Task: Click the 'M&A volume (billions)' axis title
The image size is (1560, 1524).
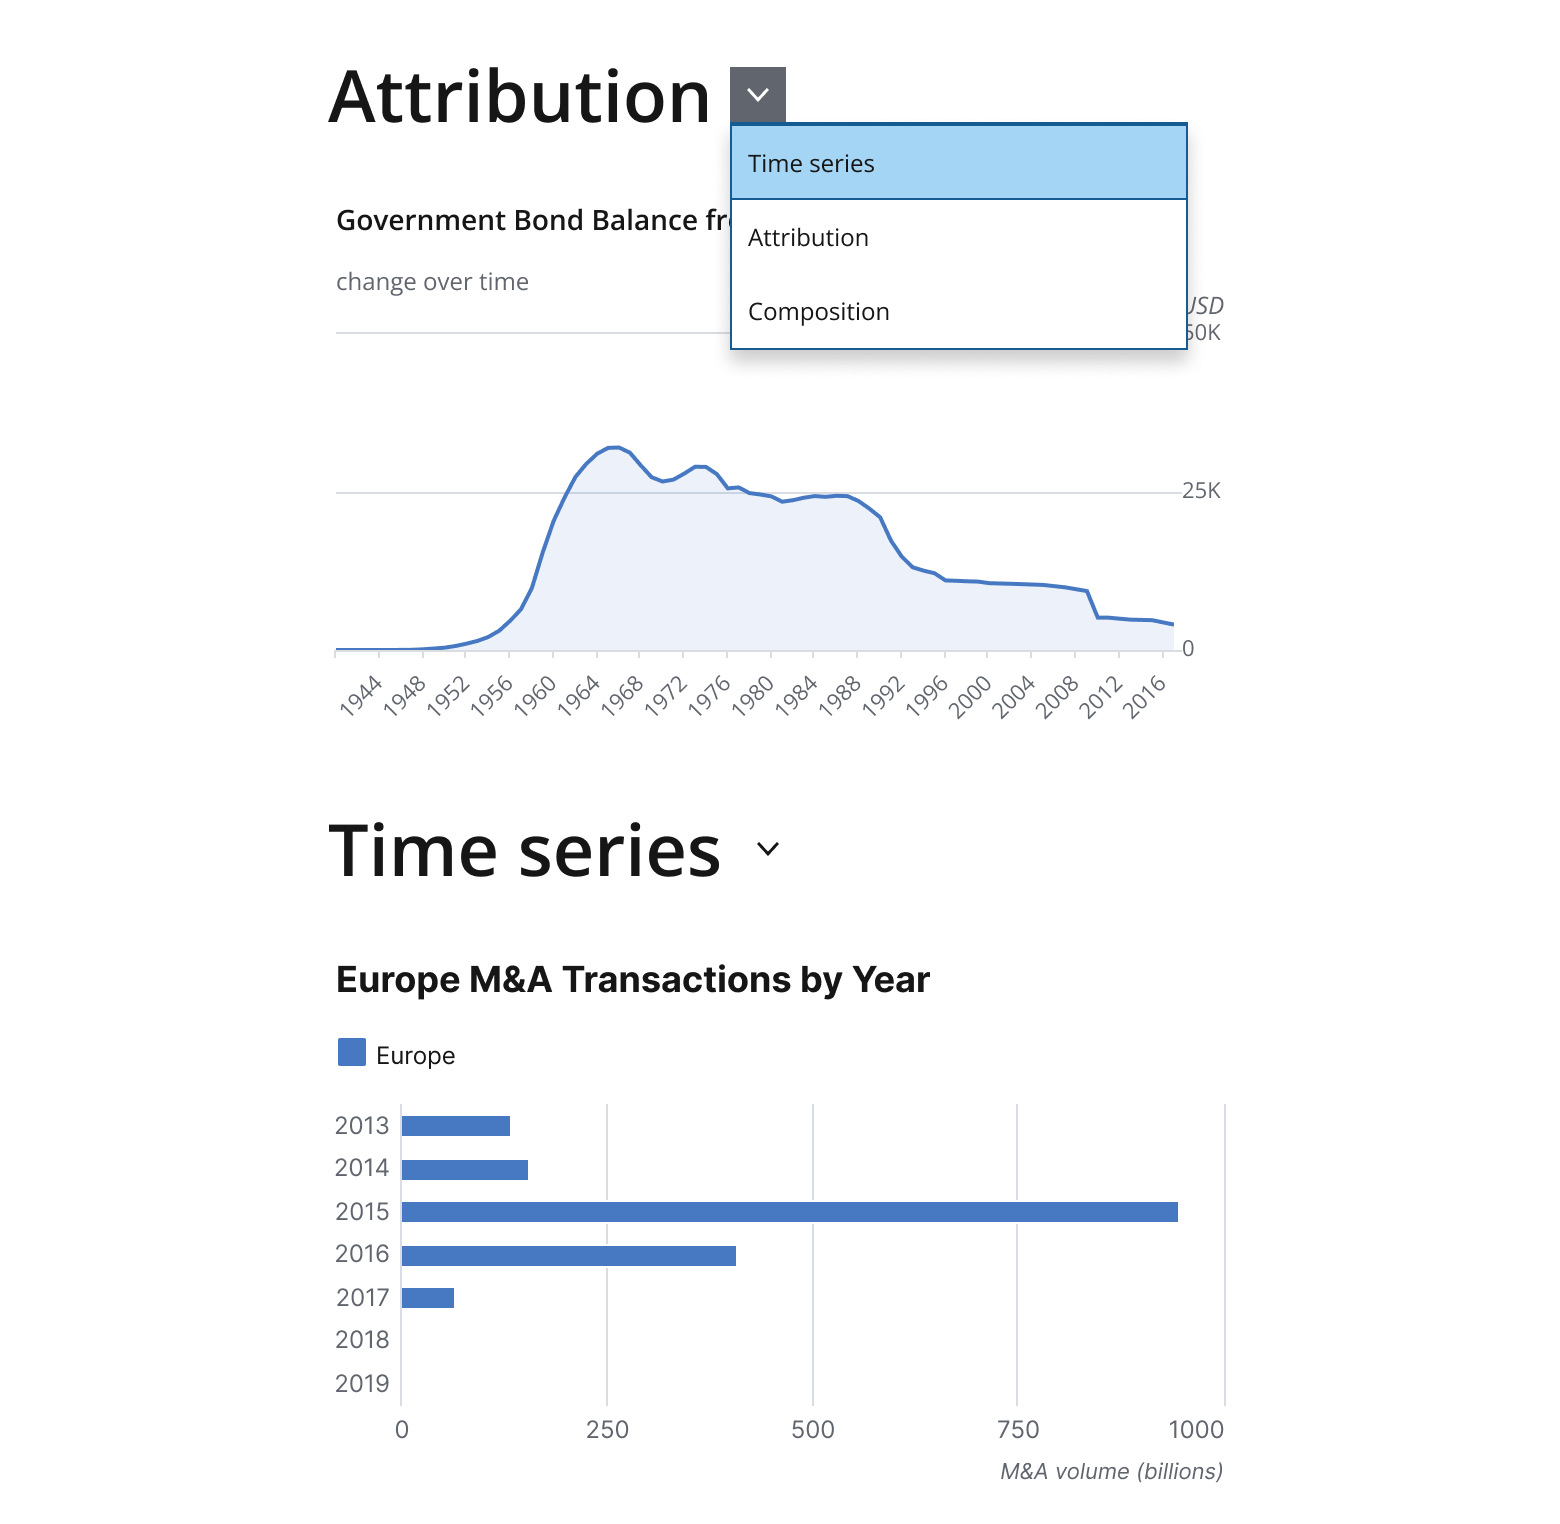Action: (1111, 1472)
